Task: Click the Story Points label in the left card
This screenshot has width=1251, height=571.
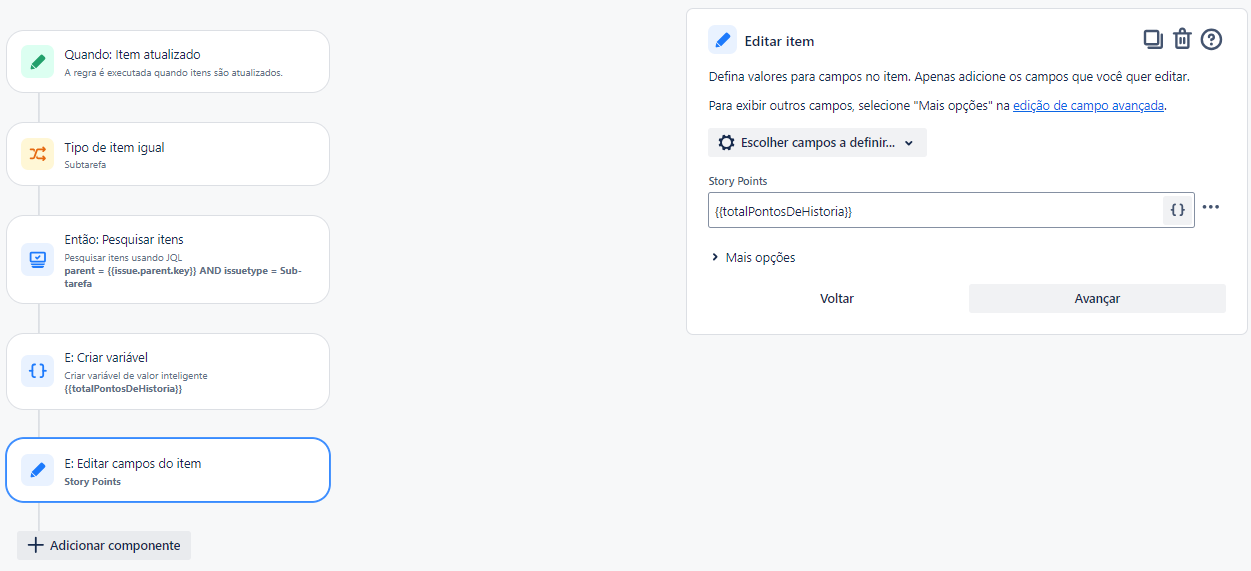Action: tap(92, 482)
